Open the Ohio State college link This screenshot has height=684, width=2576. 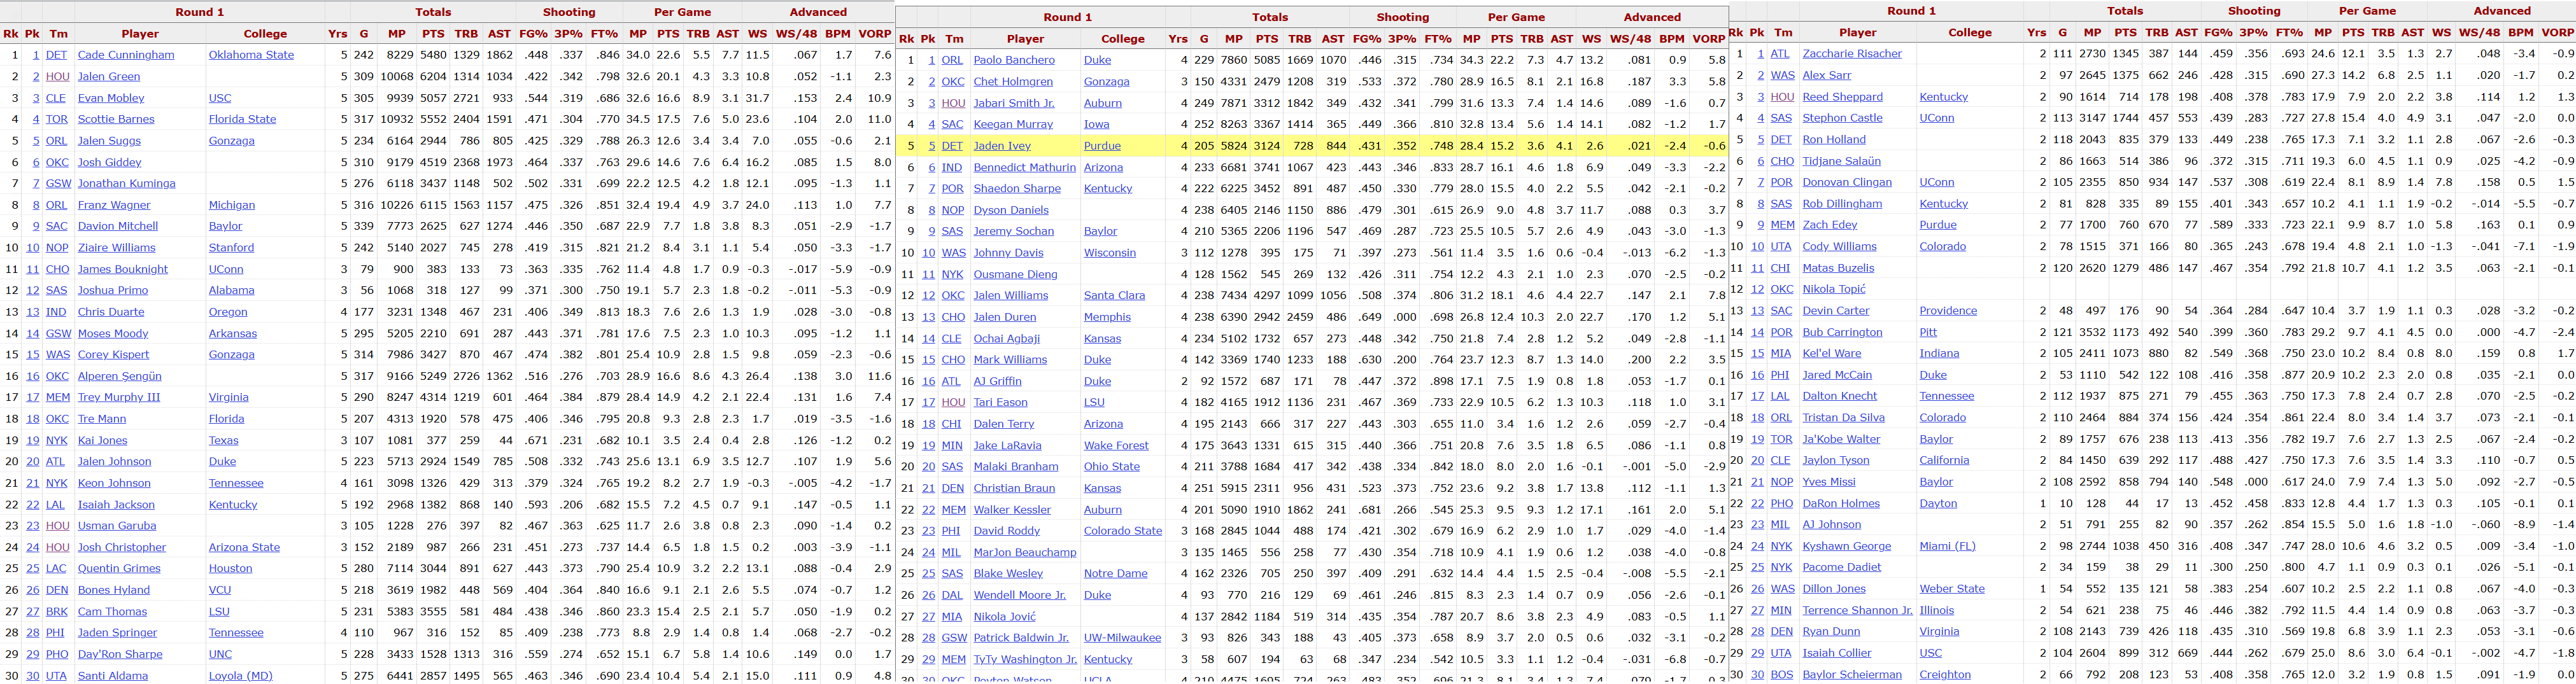coord(1112,466)
